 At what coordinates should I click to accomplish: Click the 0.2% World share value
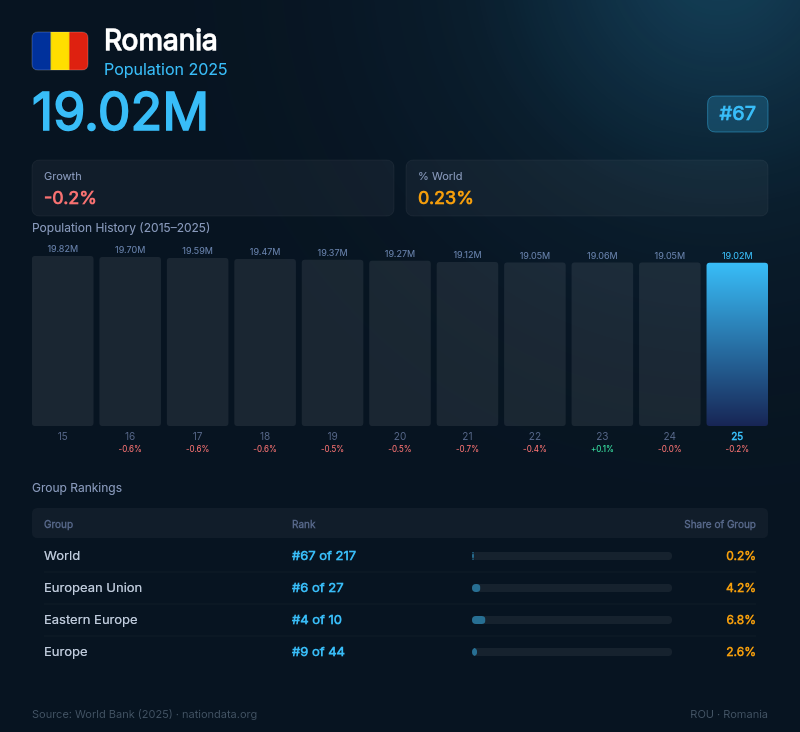coord(740,556)
